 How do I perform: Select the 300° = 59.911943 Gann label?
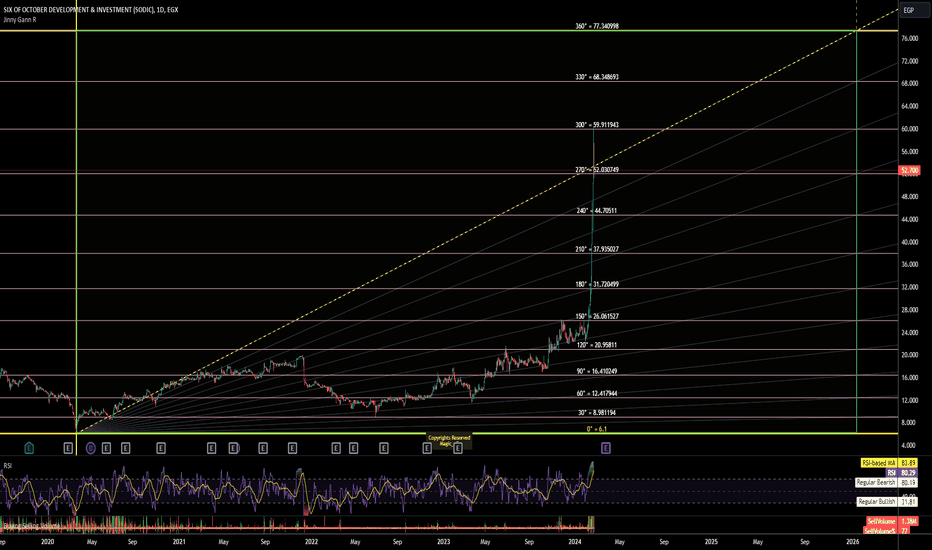point(597,125)
